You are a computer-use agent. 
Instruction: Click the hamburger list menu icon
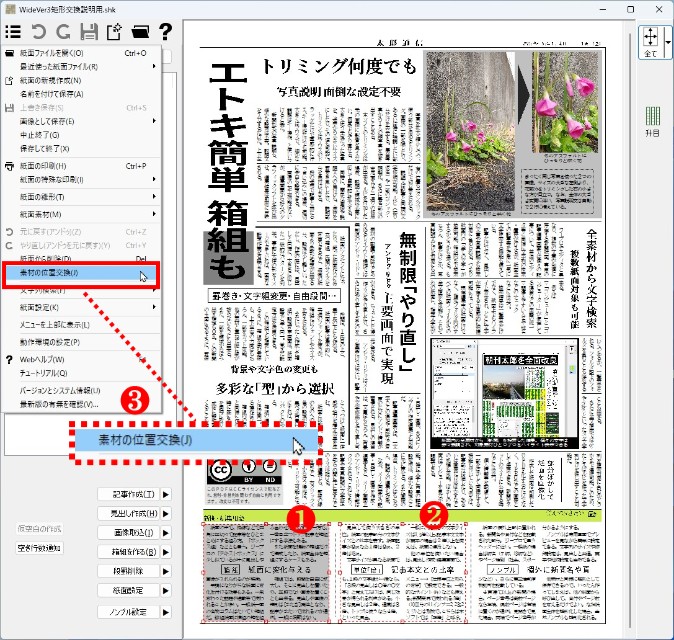click(14, 32)
